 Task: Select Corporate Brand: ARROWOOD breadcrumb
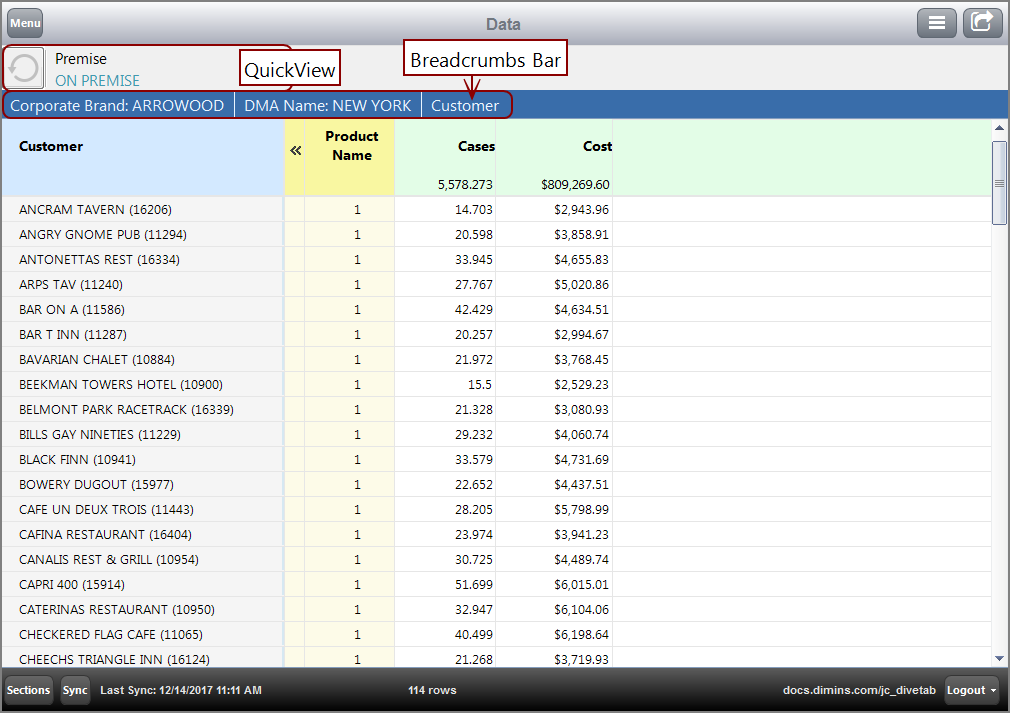[x=117, y=105]
